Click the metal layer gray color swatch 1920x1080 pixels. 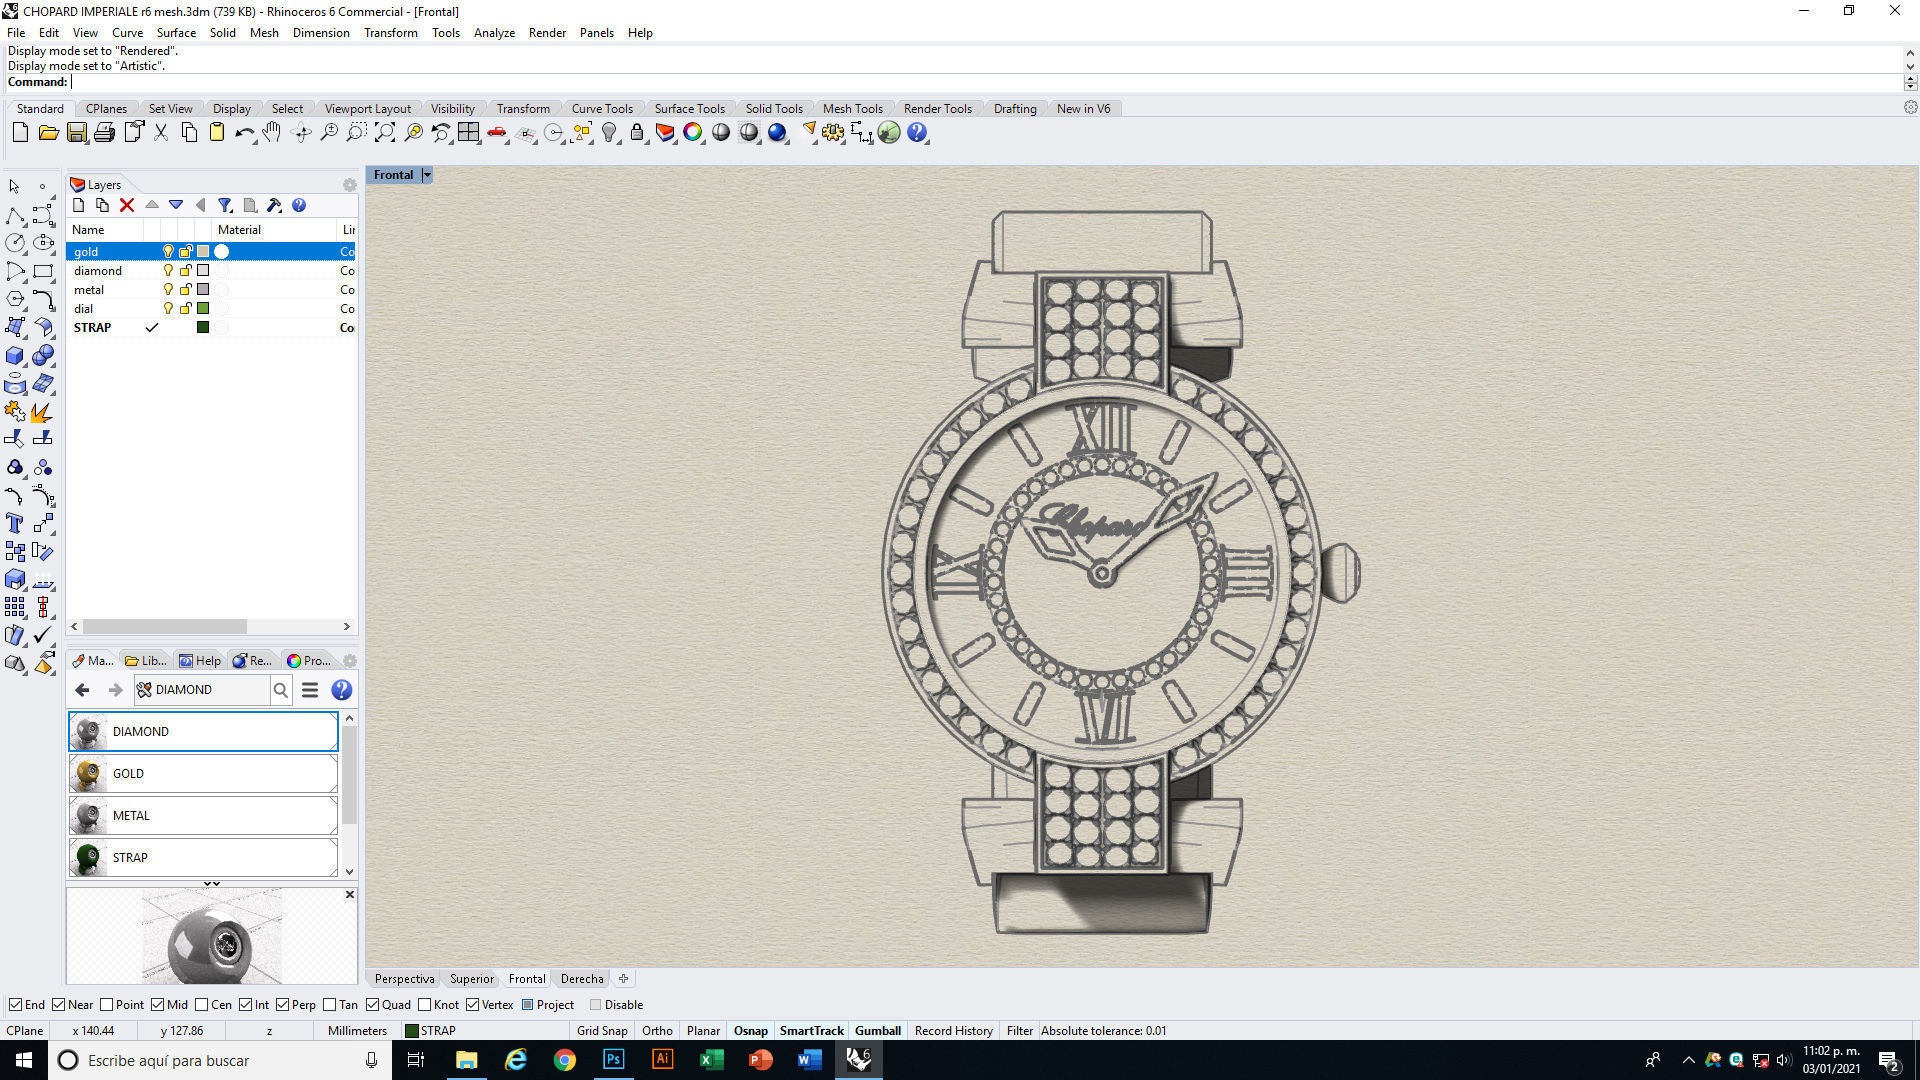pyautogui.click(x=203, y=290)
